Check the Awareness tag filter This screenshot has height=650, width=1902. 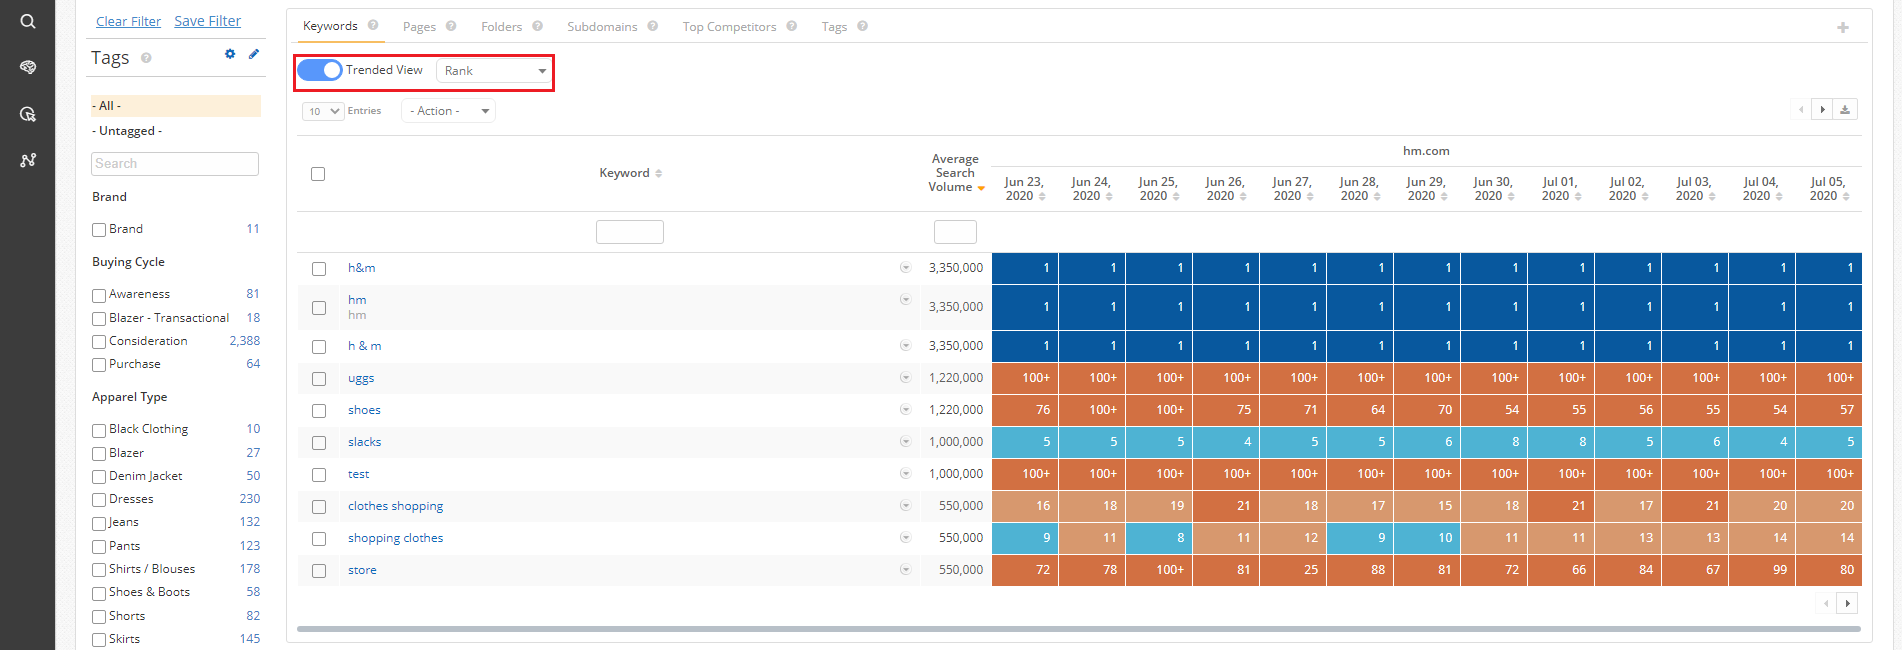point(99,295)
